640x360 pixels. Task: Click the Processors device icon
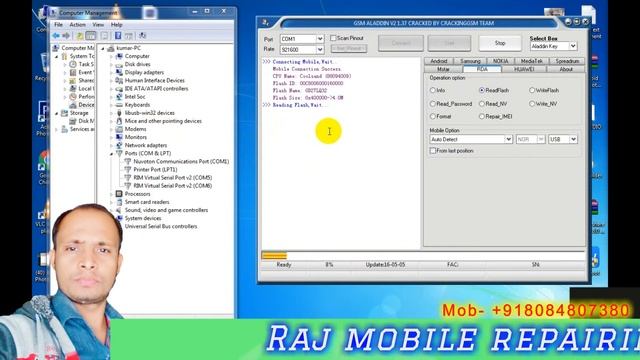(x=119, y=194)
